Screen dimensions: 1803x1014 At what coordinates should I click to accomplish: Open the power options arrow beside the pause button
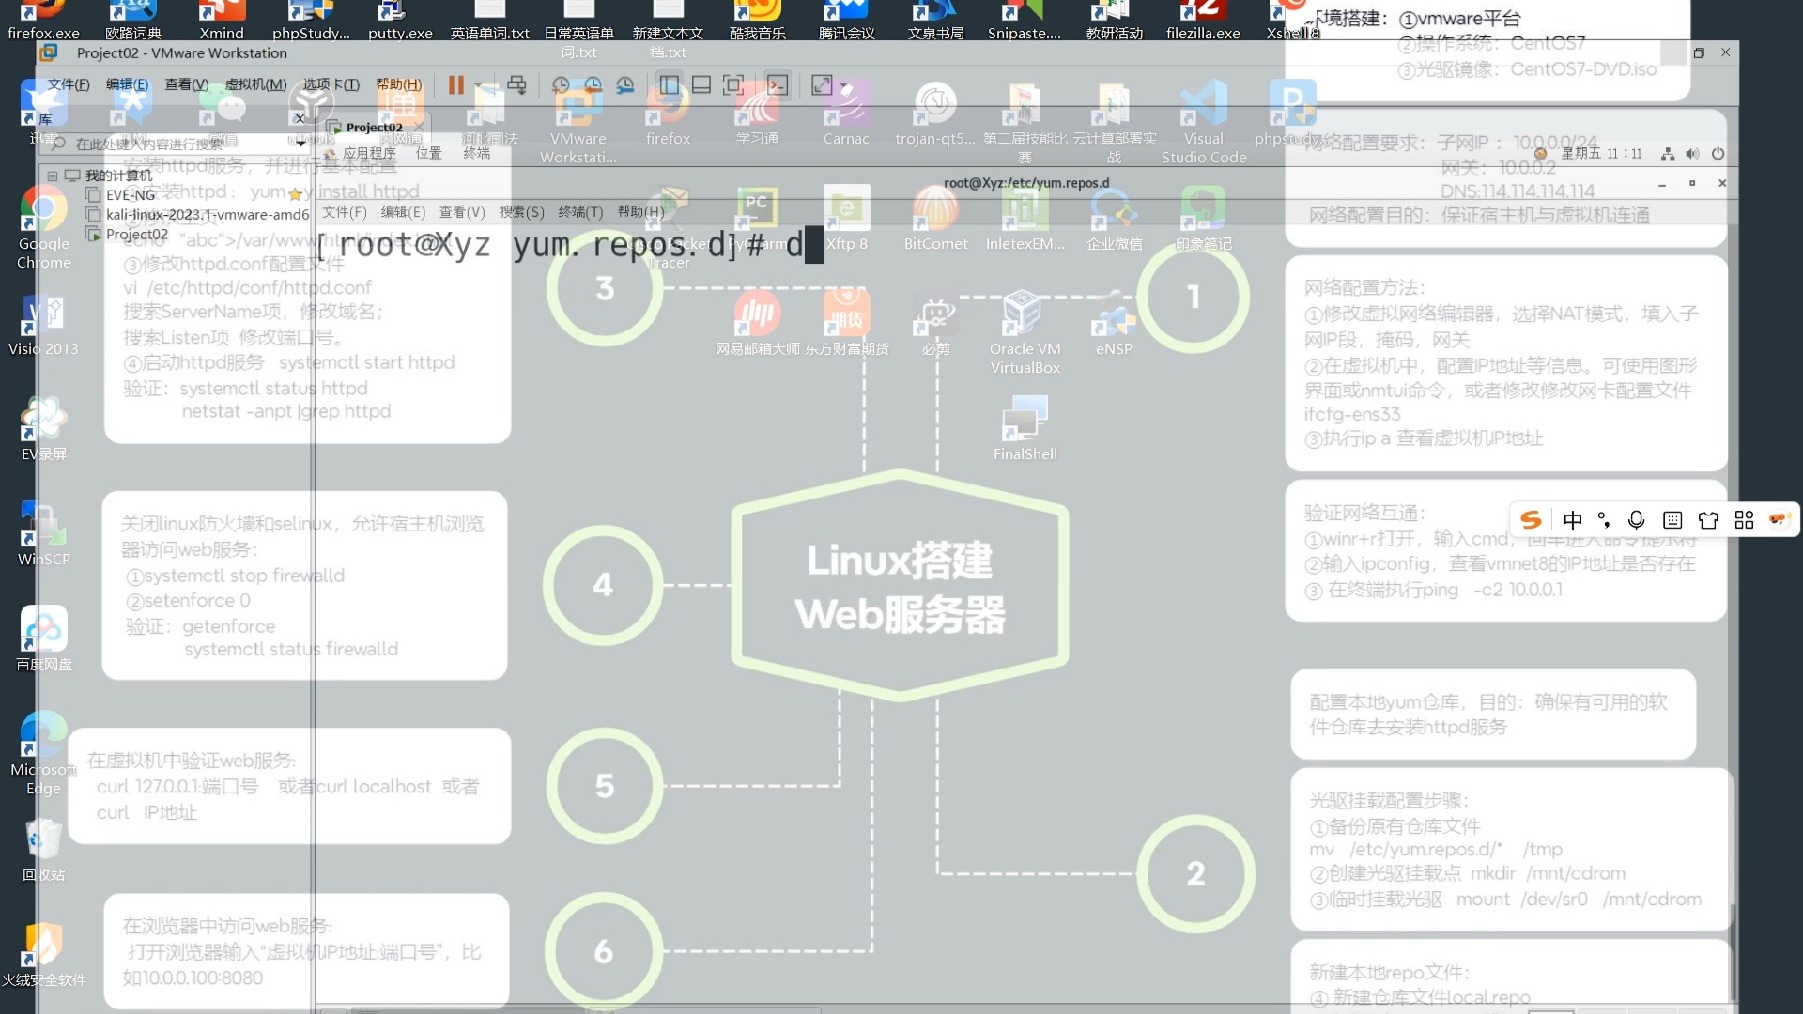pos(478,85)
